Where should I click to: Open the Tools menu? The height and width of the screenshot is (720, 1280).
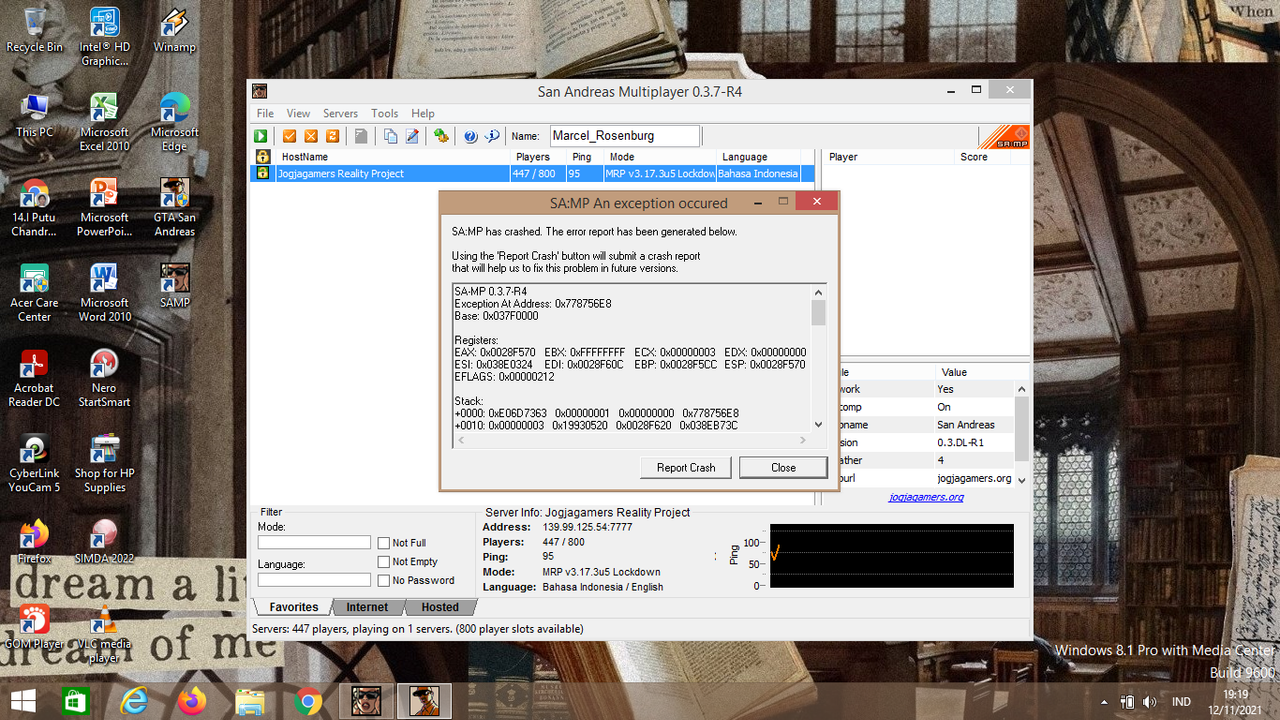(385, 114)
